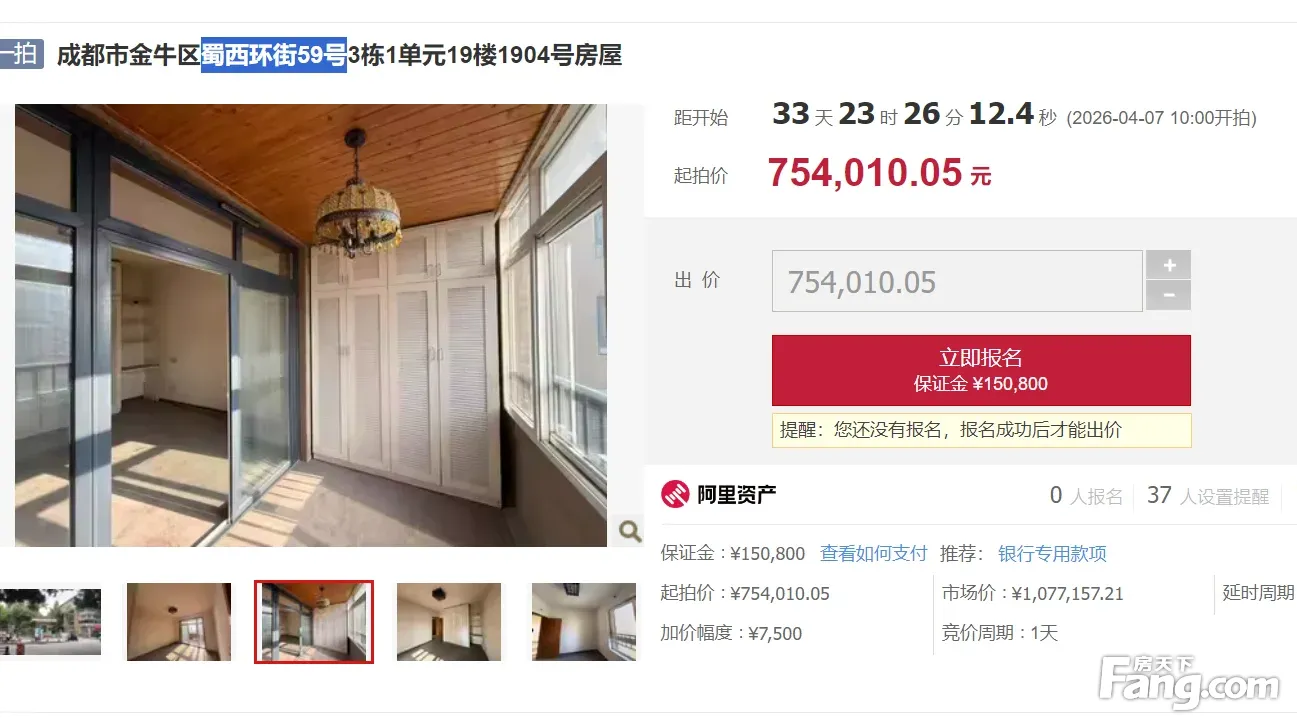The width and height of the screenshot is (1297, 724).
Task: Open the 查看如何支付 link
Action: [x=874, y=553]
